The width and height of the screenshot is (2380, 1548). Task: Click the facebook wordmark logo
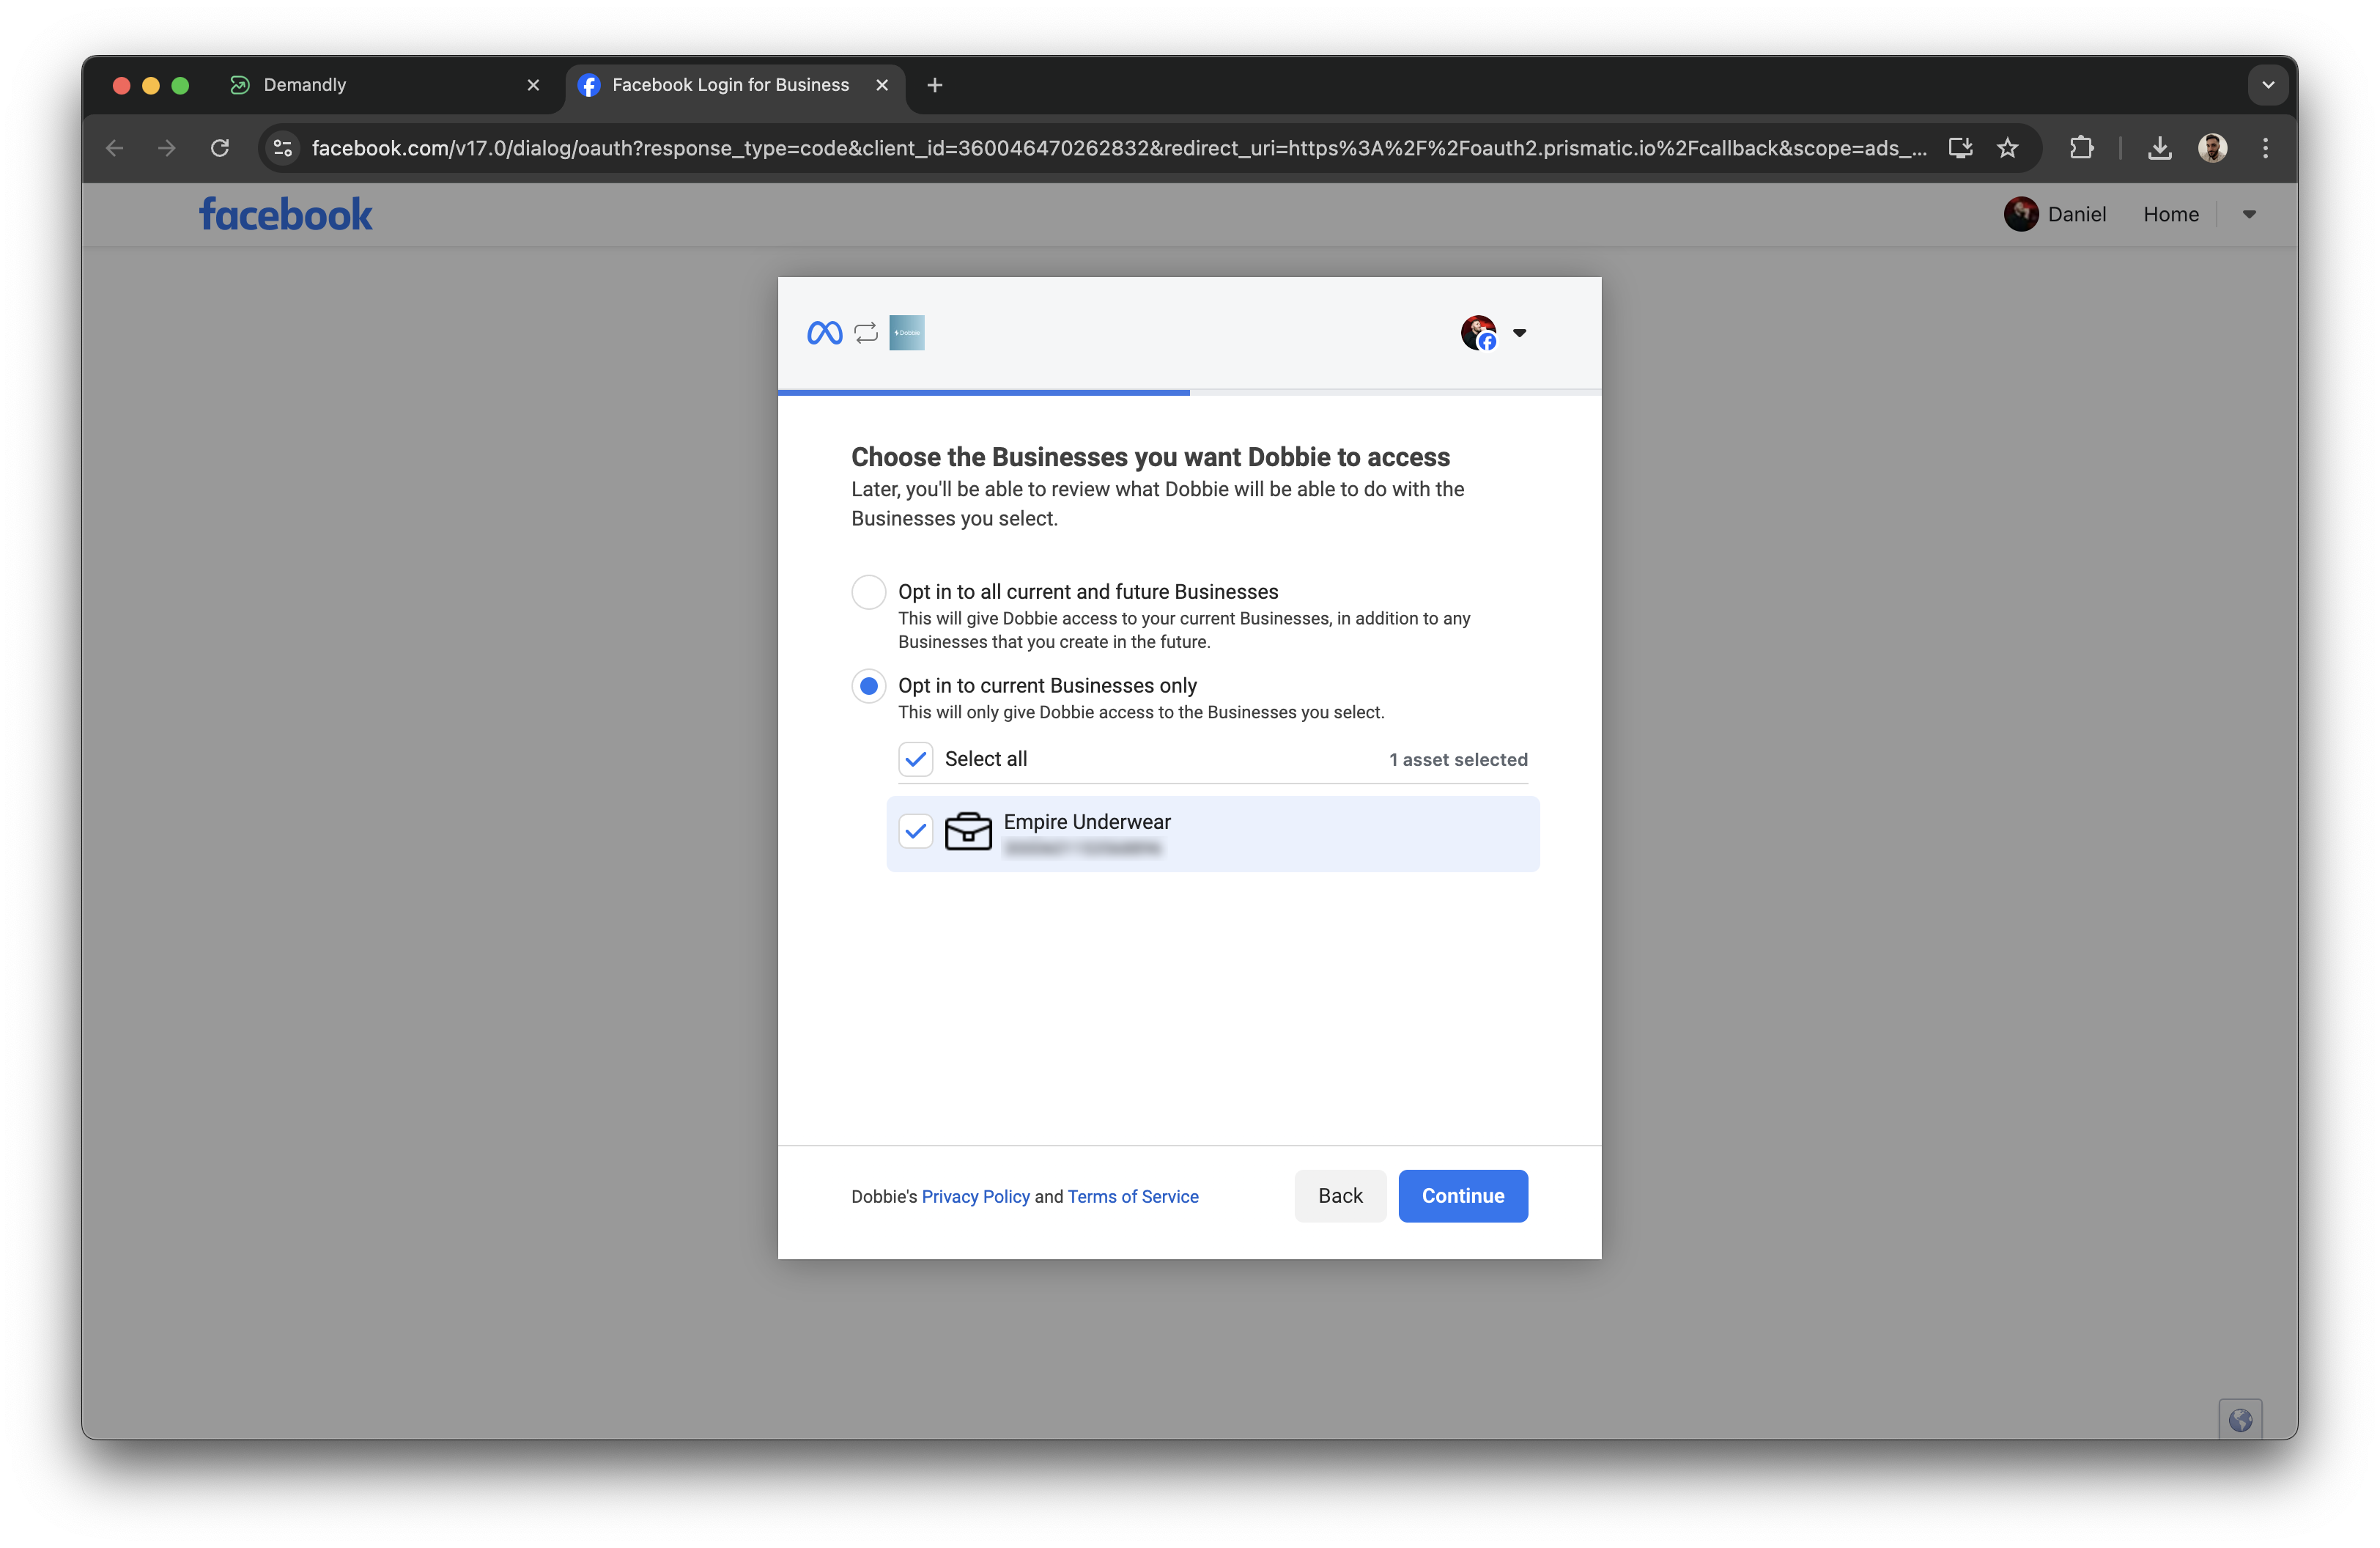pos(285,213)
